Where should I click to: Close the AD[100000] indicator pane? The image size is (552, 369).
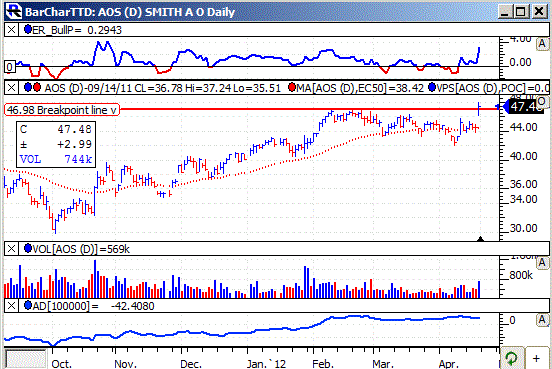pyautogui.click(x=11, y=306)
